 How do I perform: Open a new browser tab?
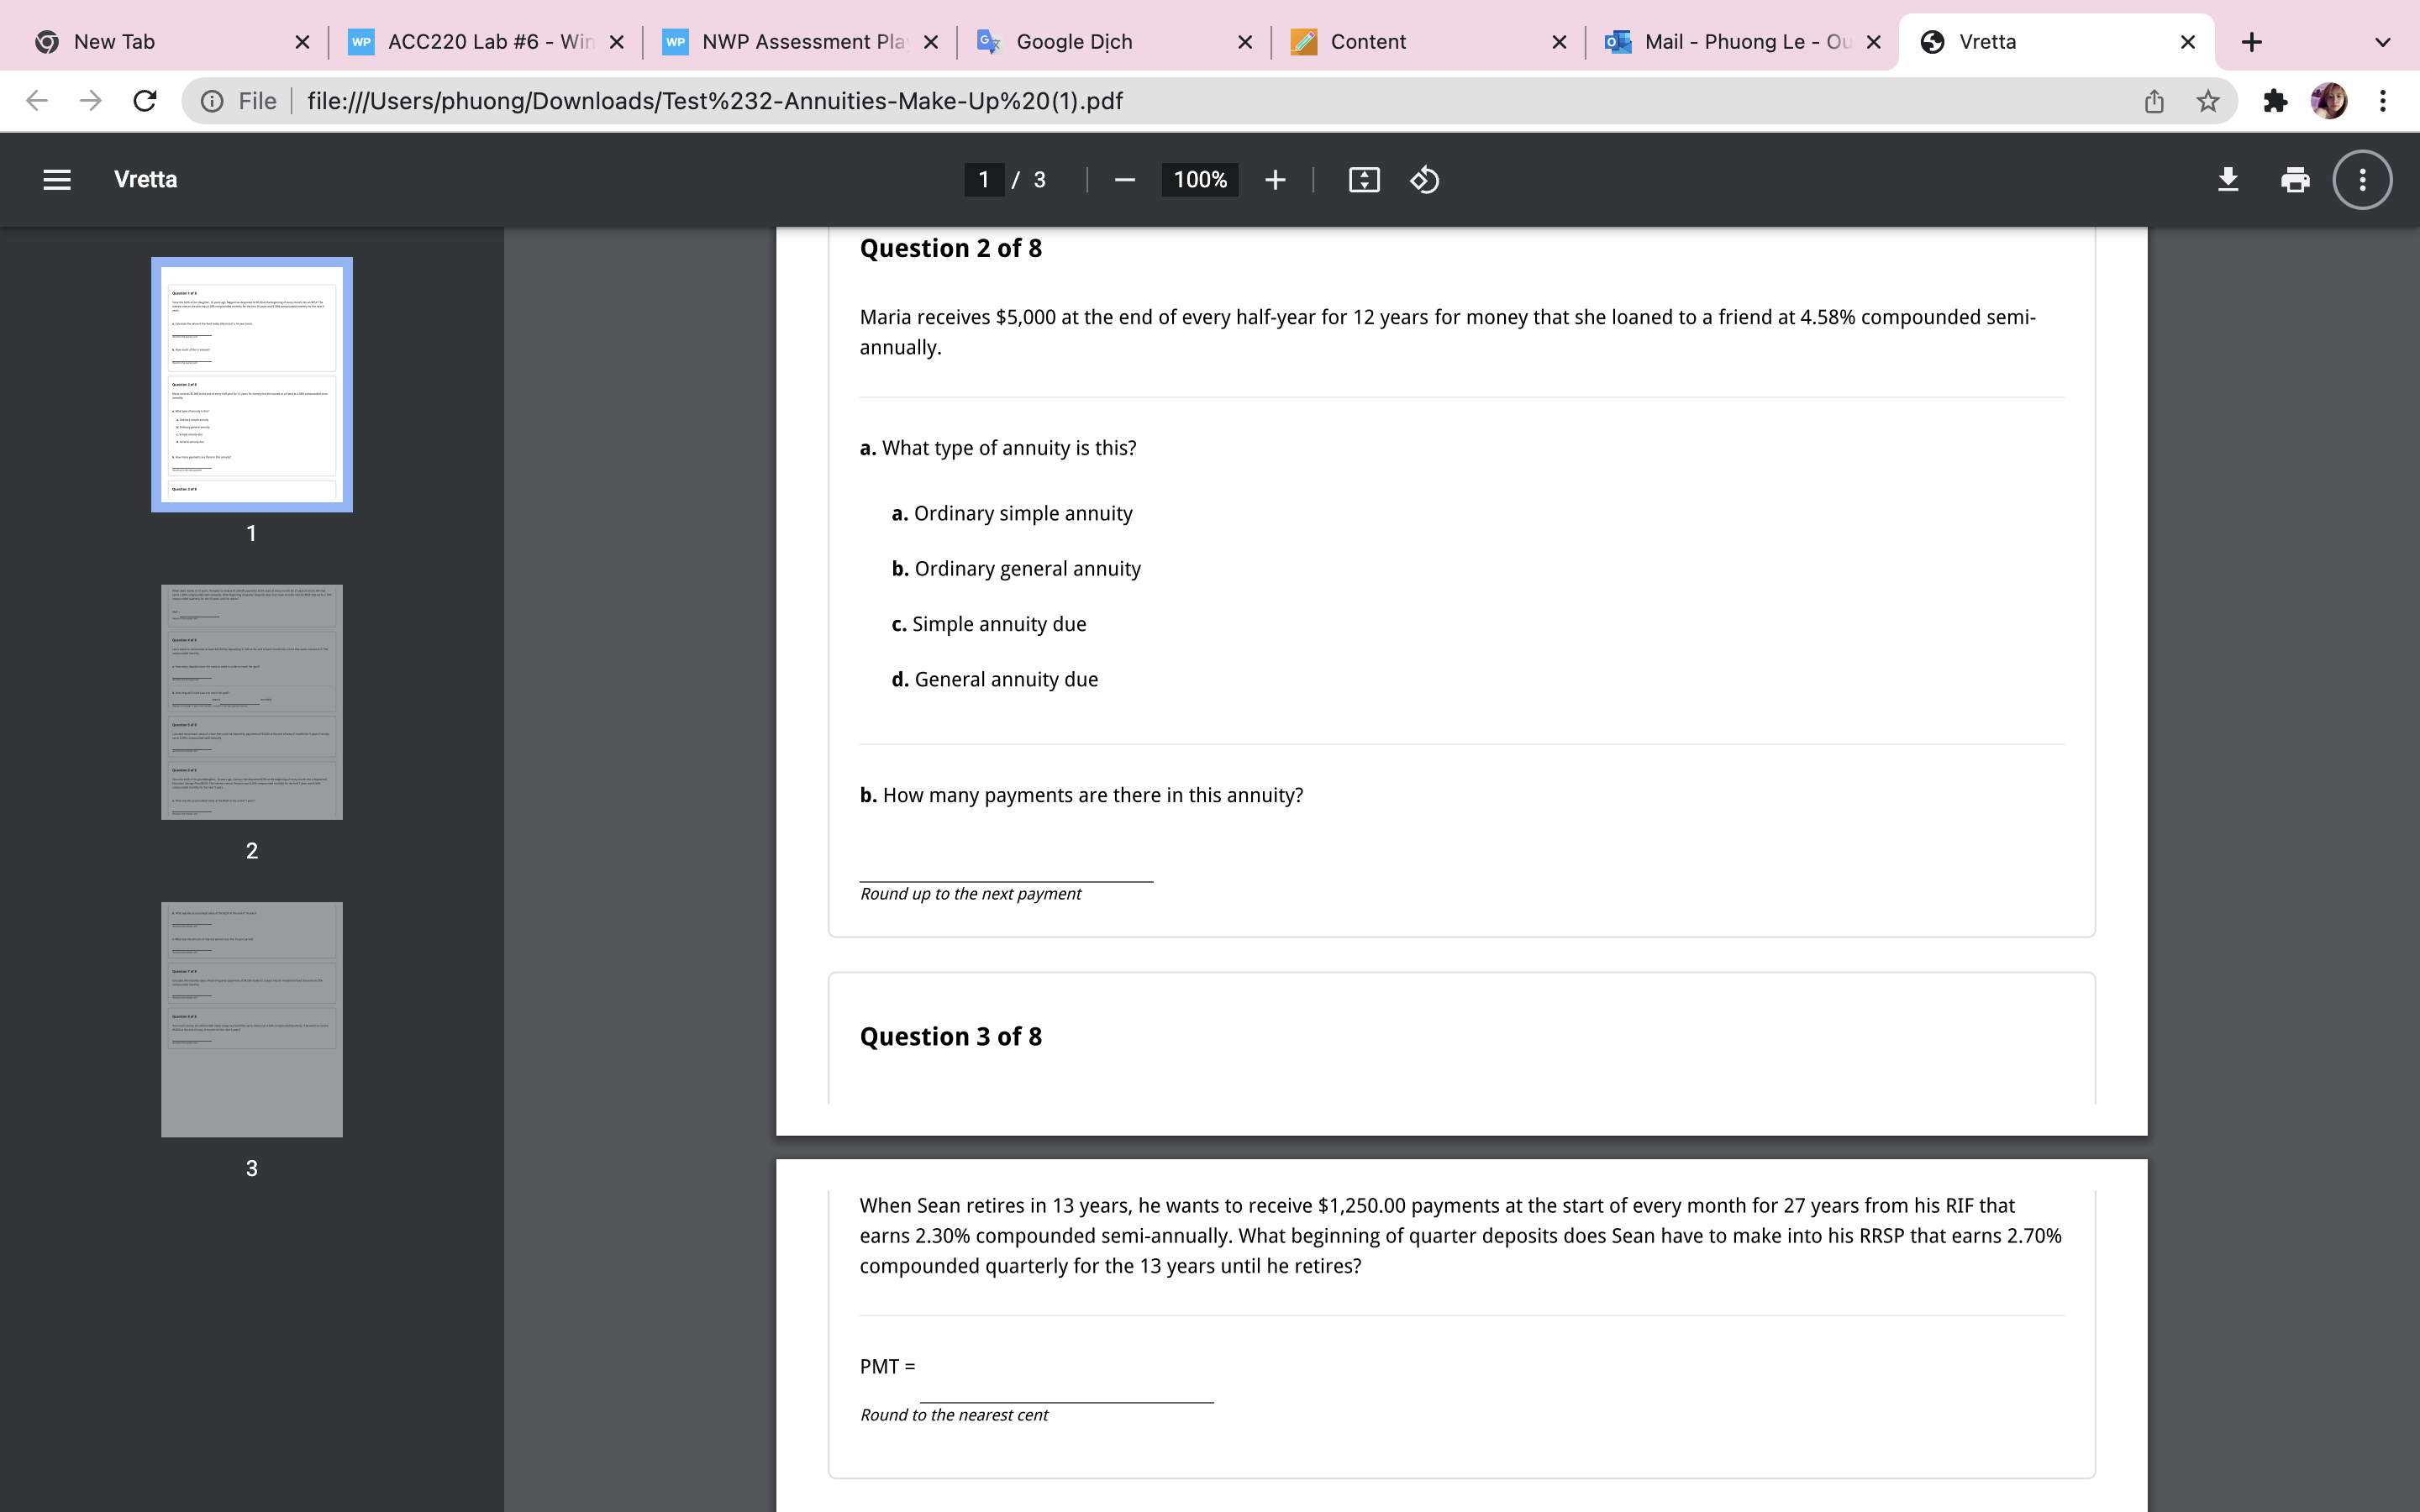pos(2252,41)
